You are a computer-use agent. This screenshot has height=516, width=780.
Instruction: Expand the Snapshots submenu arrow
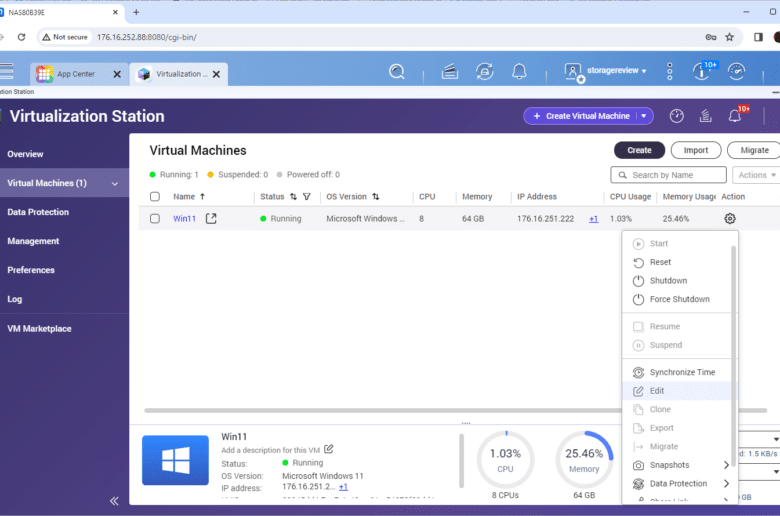726,465
